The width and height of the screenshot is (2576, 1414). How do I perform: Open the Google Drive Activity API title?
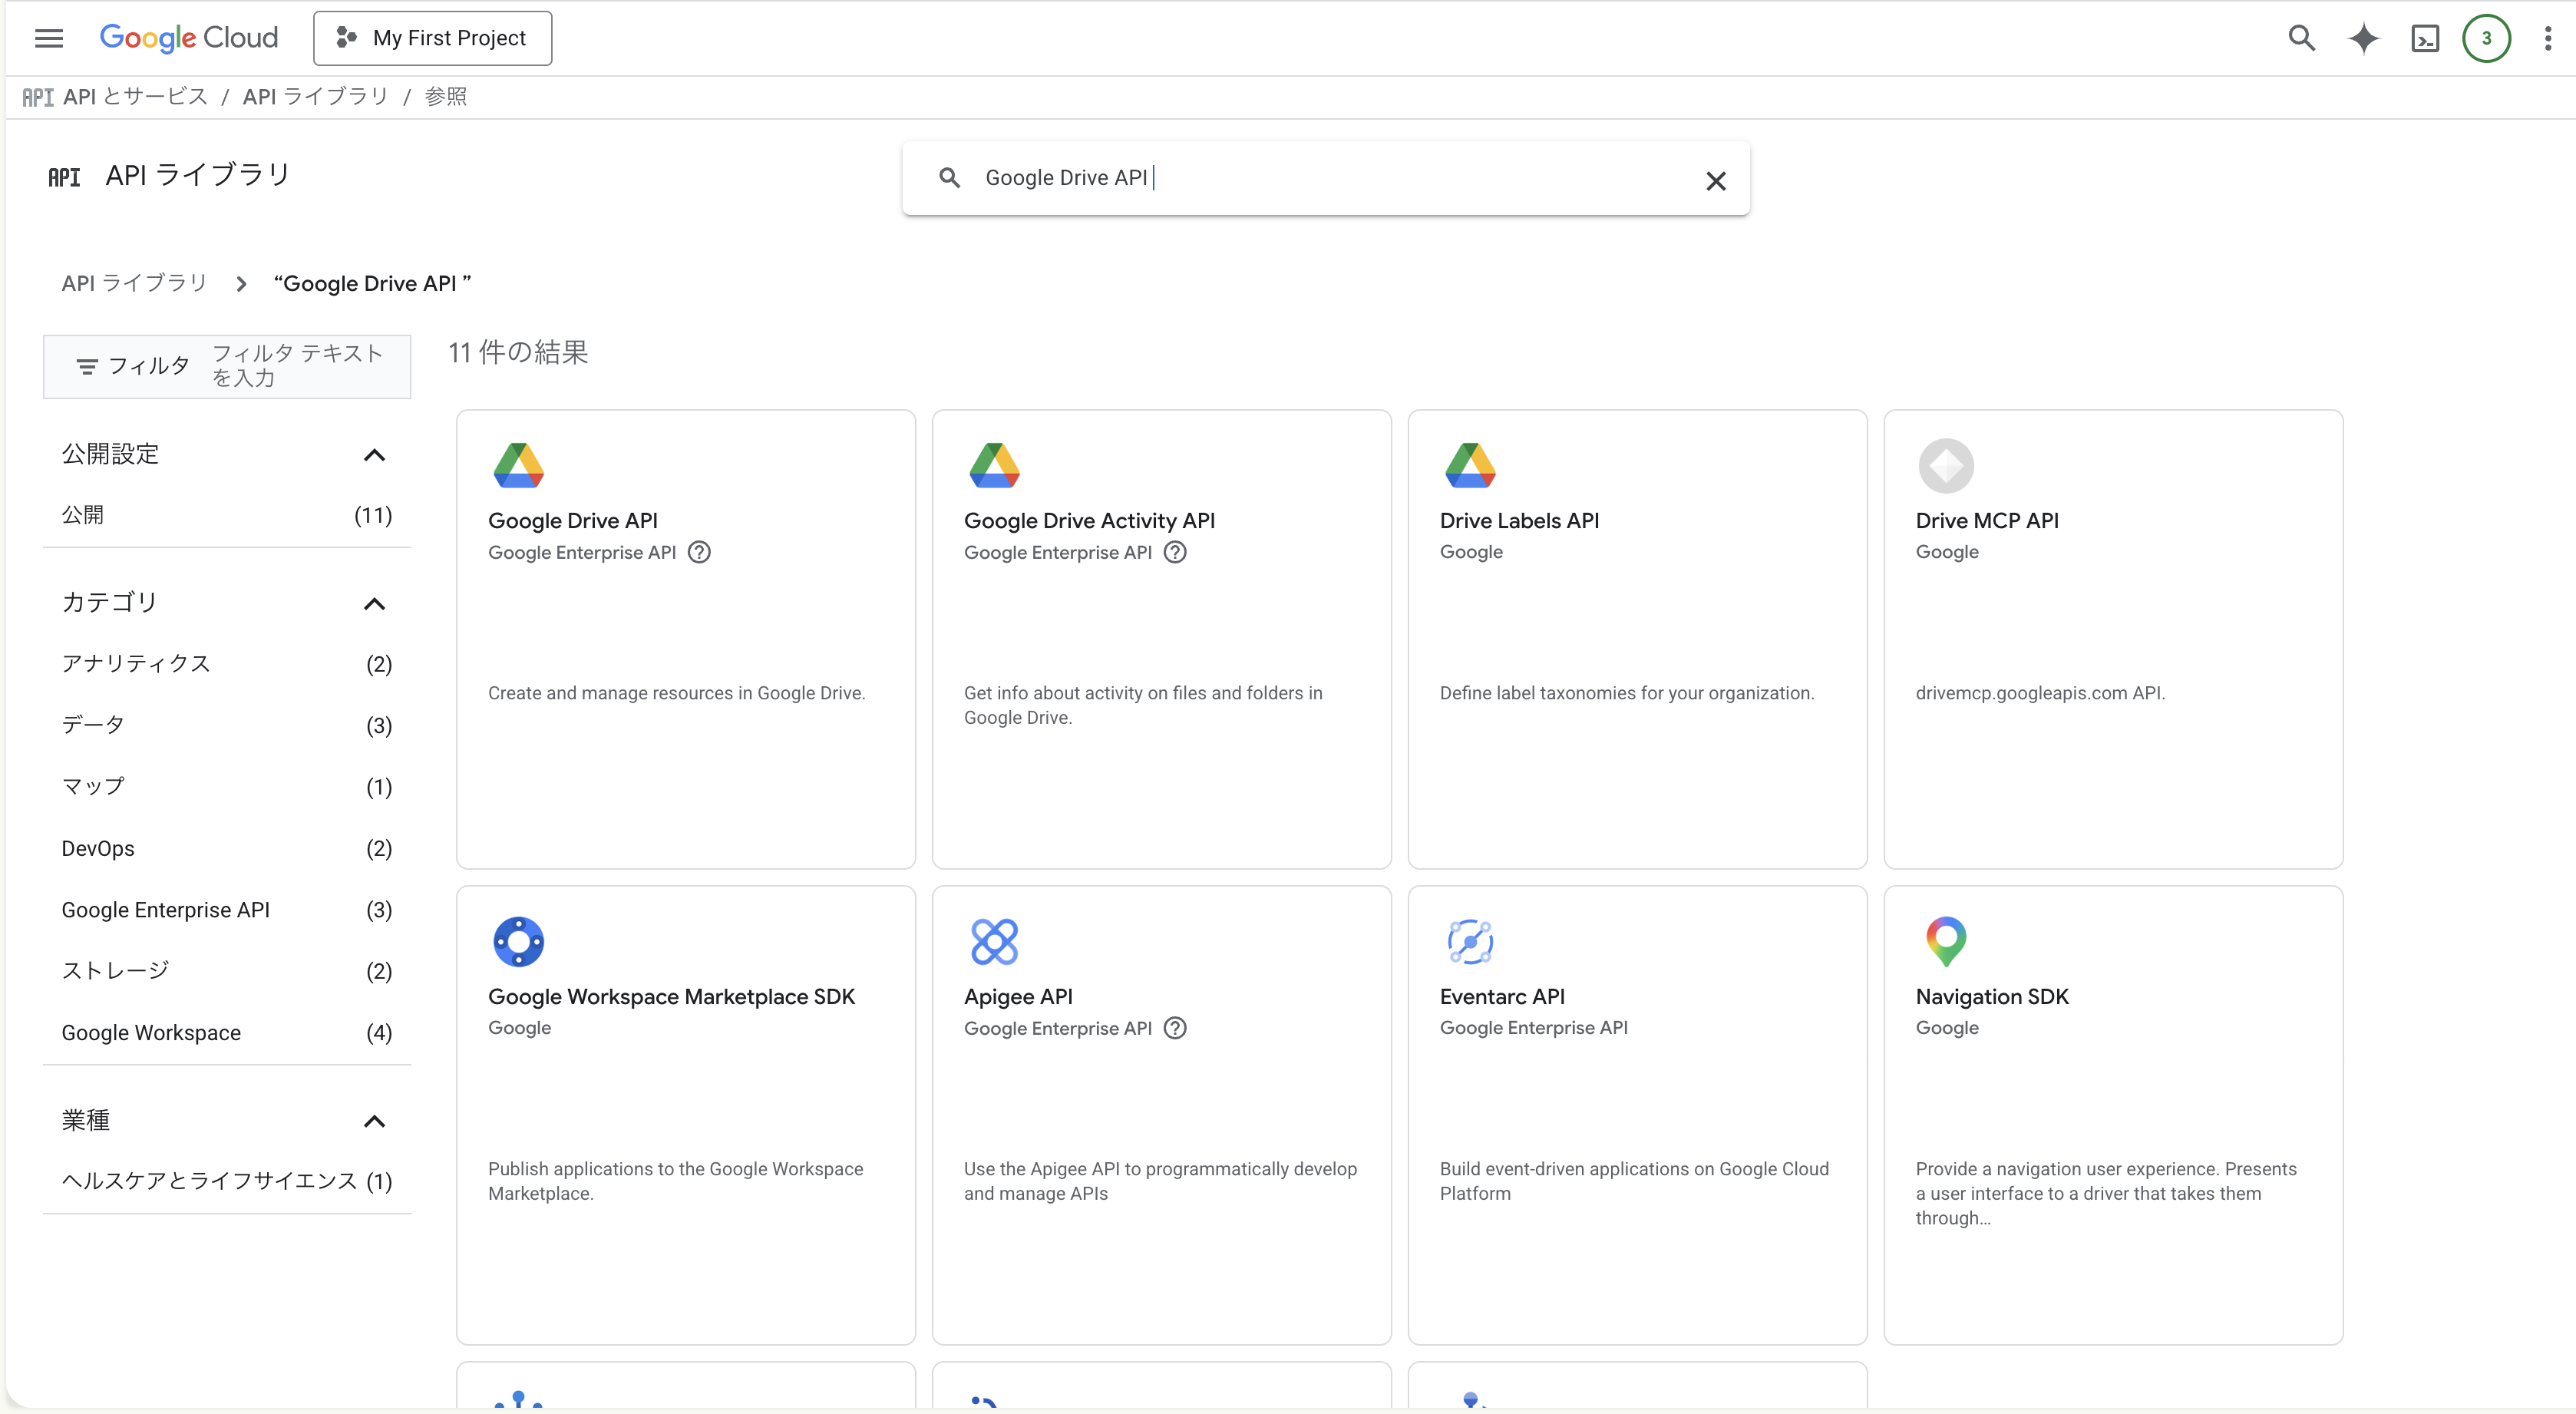tap(1089, 521)
